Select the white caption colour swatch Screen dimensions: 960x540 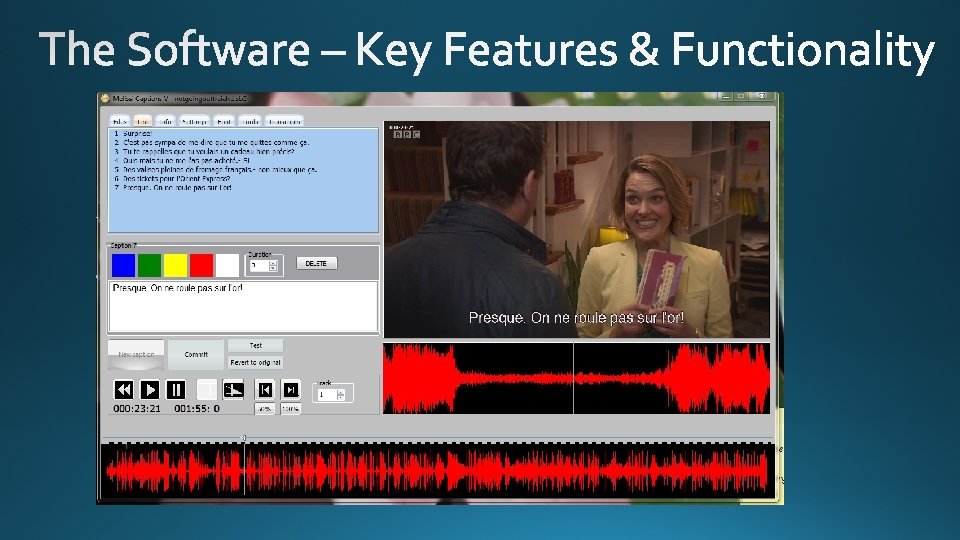227,265
